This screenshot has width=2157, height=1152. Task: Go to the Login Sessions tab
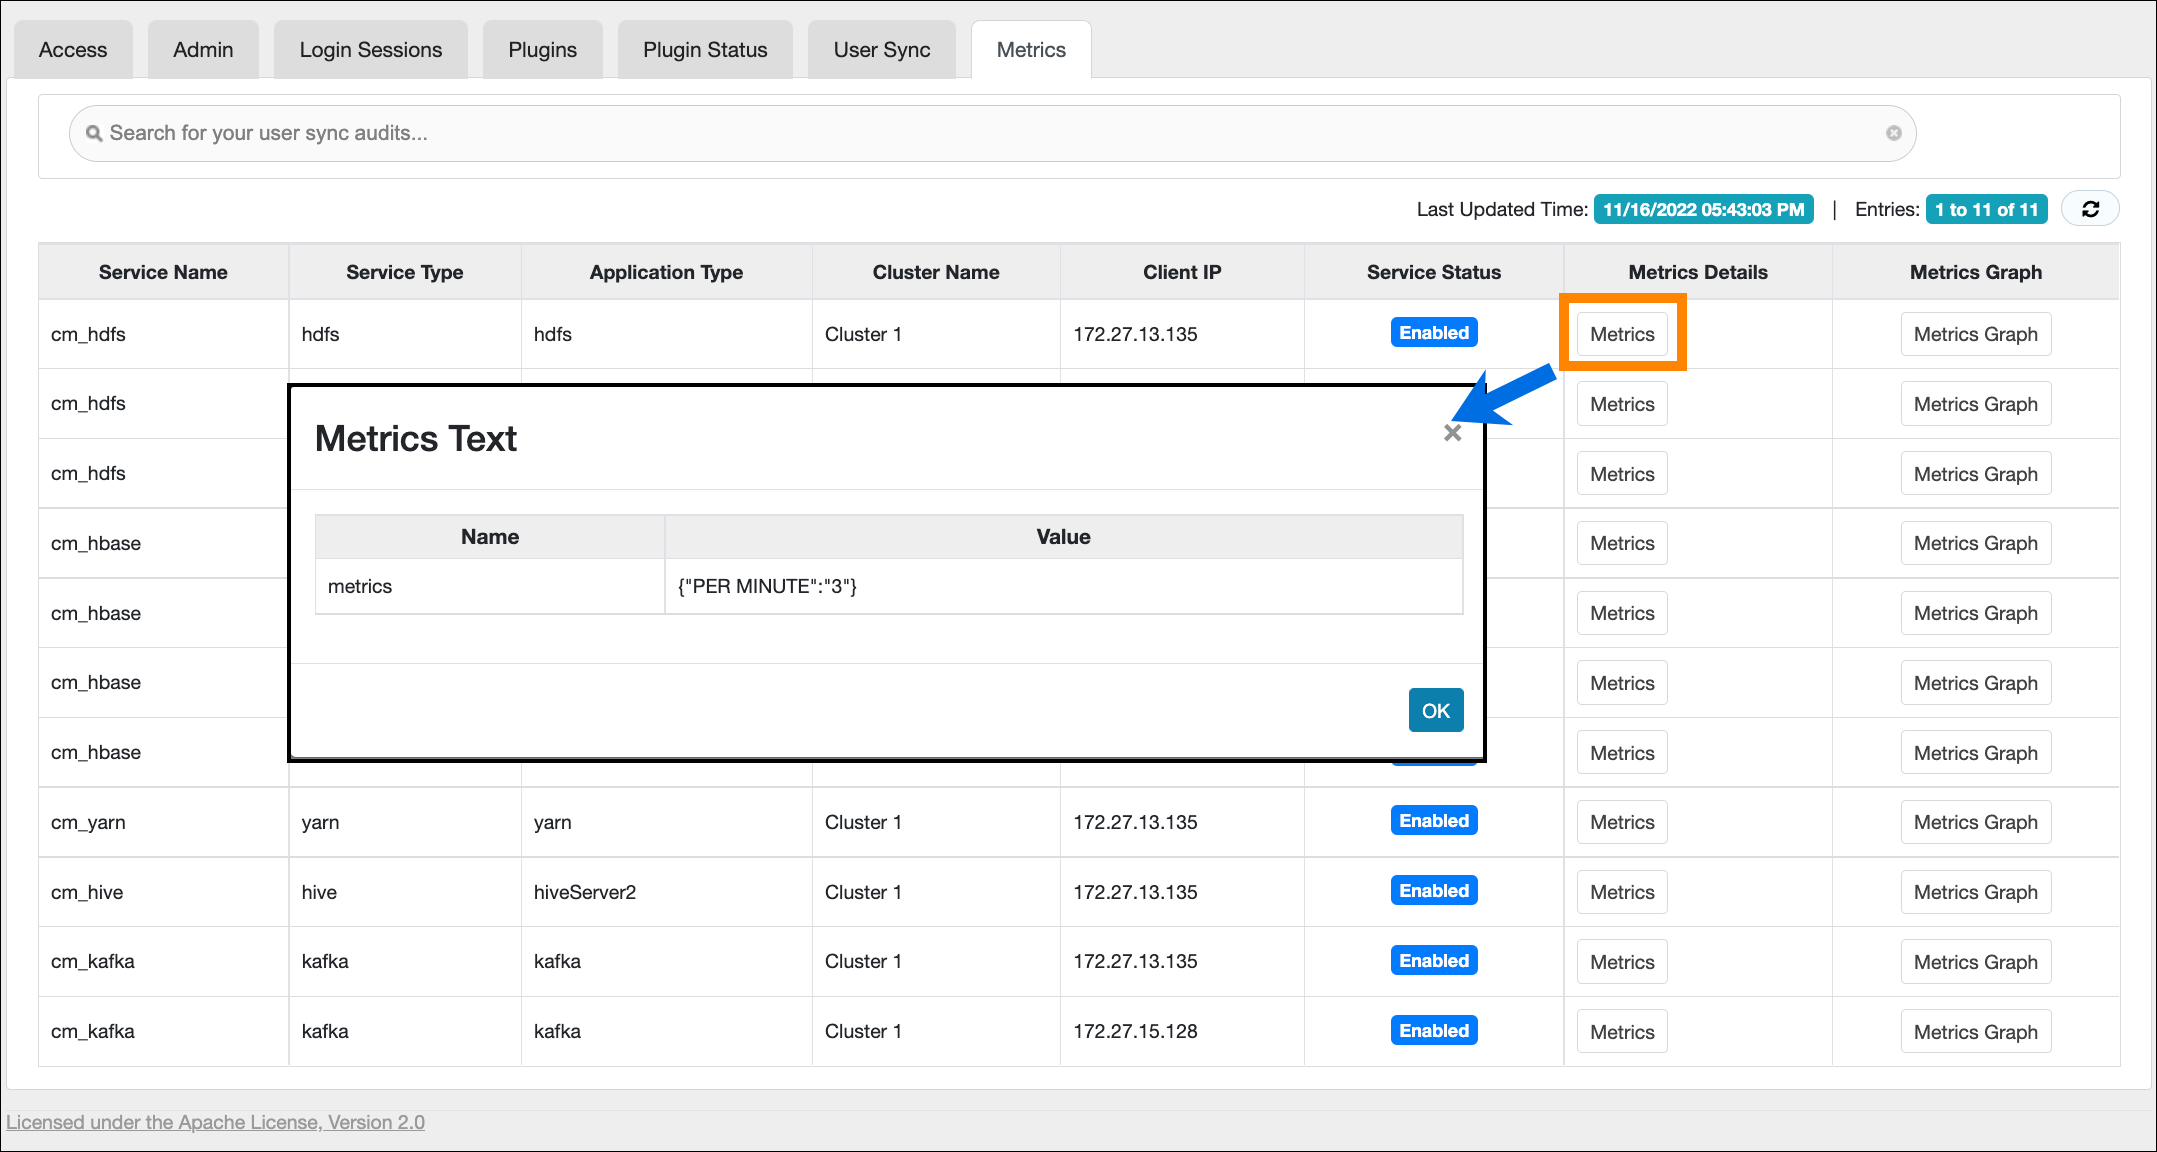(370, 50)
